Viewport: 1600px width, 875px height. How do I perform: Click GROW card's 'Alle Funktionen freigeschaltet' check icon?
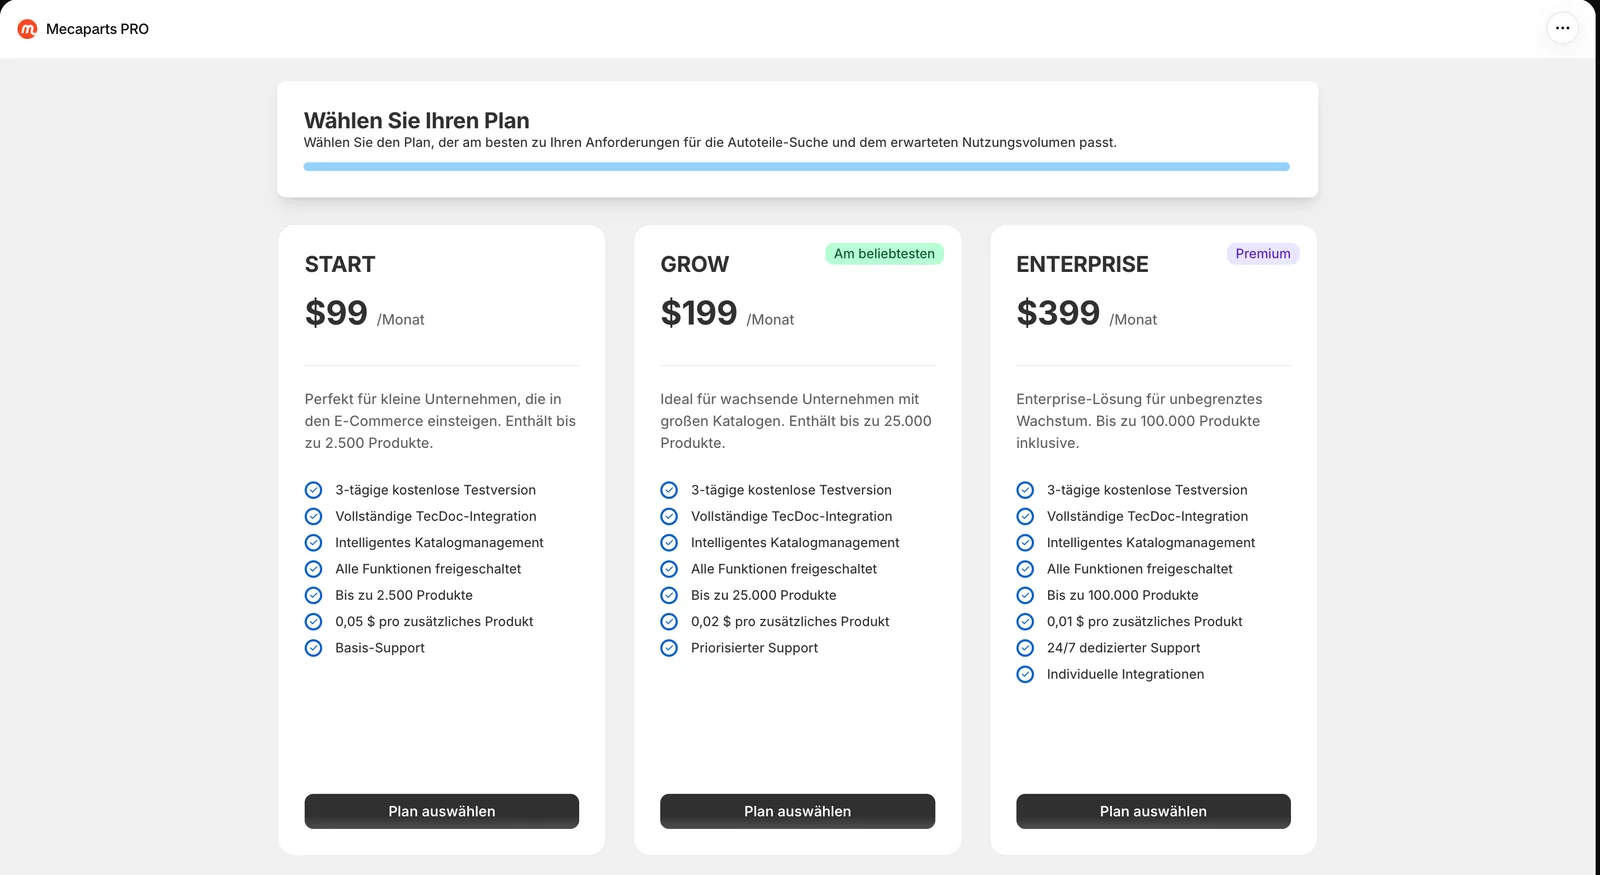(x=669, y=569)
